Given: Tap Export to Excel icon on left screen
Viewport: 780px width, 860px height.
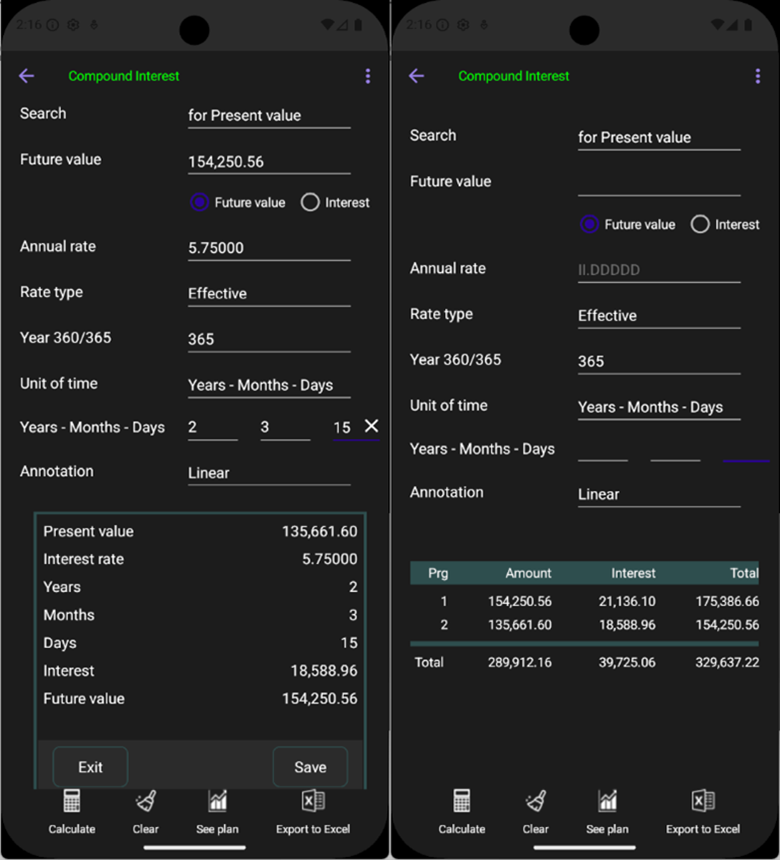Looking at the screenshot, I should point(313,801).
